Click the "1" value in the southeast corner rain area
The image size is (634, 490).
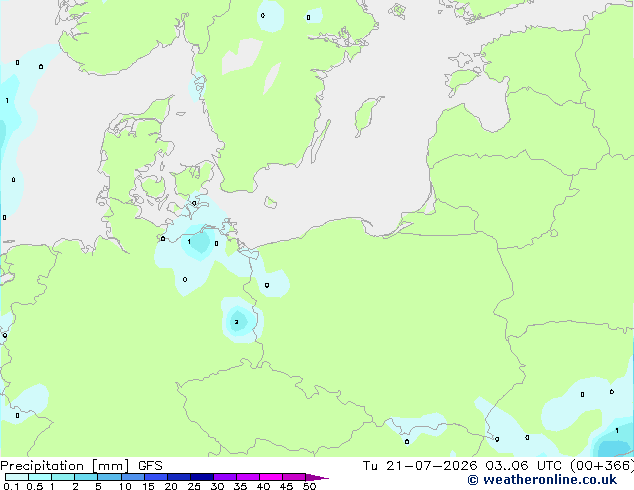pyautogui.click(x=617, y=431)
